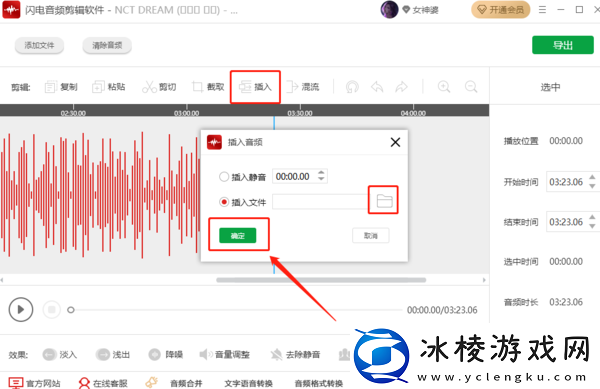Screen dimensions: 600x389
Task: Click the 03:00.00 timeline ruler mark
Action: 186,113
